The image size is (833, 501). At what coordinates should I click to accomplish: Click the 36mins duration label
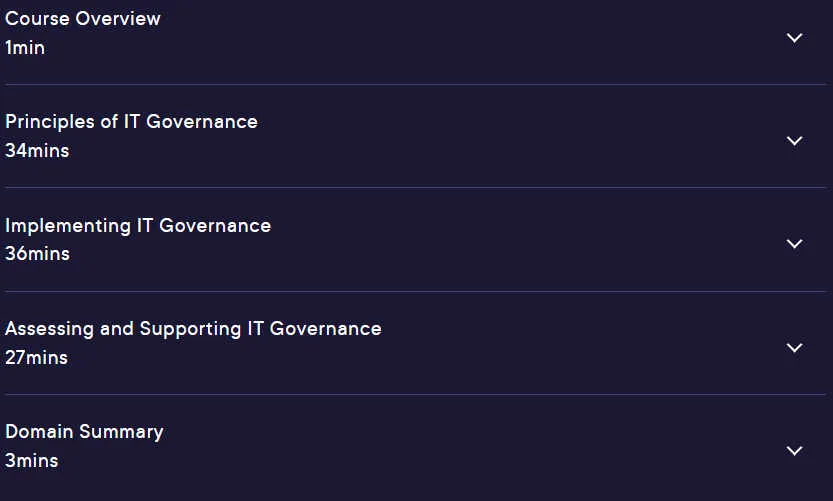click(x=37, y=254)
